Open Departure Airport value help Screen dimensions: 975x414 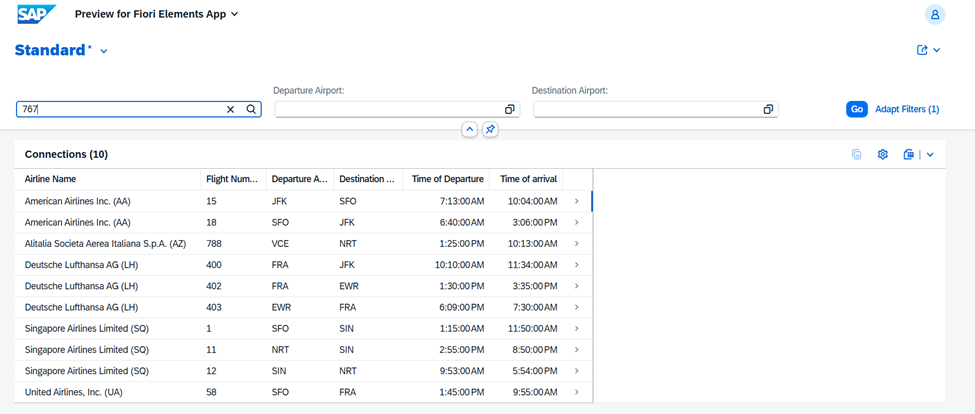point(509,110)
